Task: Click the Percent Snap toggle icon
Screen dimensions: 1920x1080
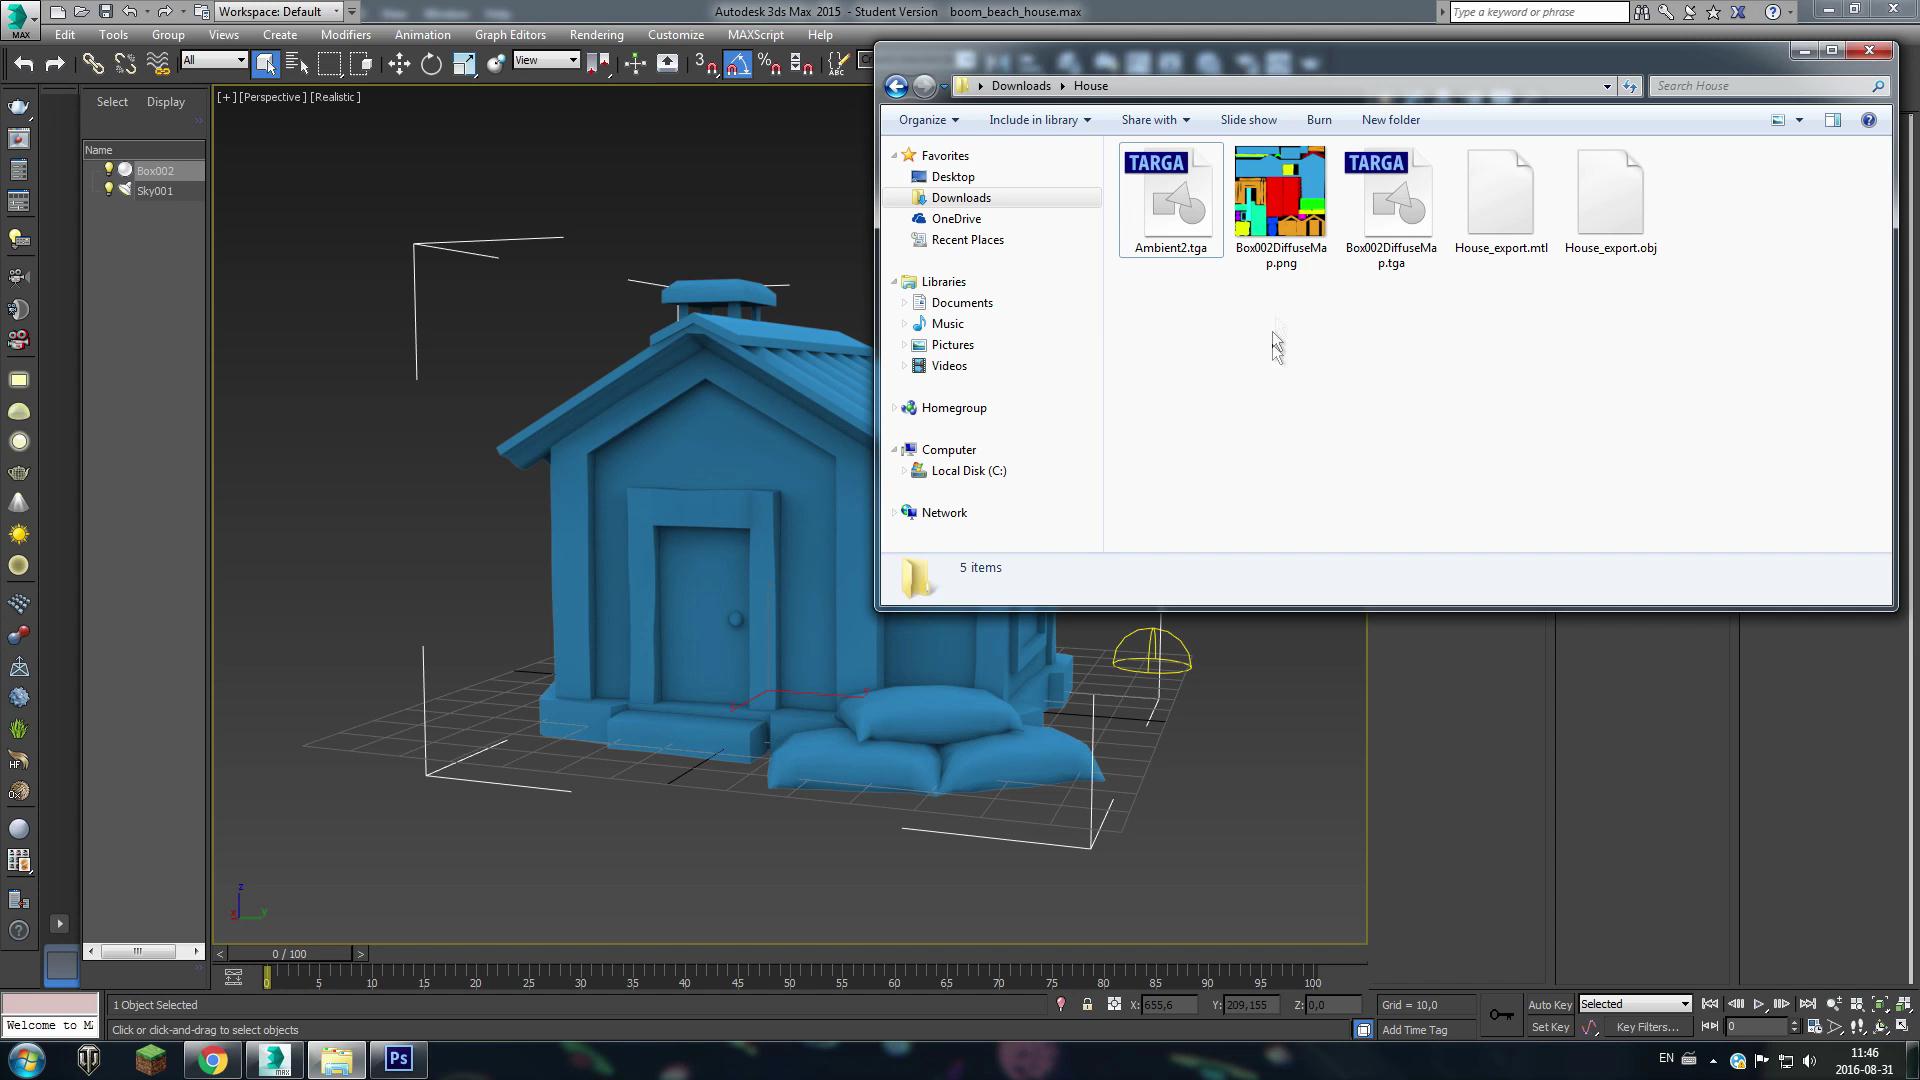Action: (769, 64)
